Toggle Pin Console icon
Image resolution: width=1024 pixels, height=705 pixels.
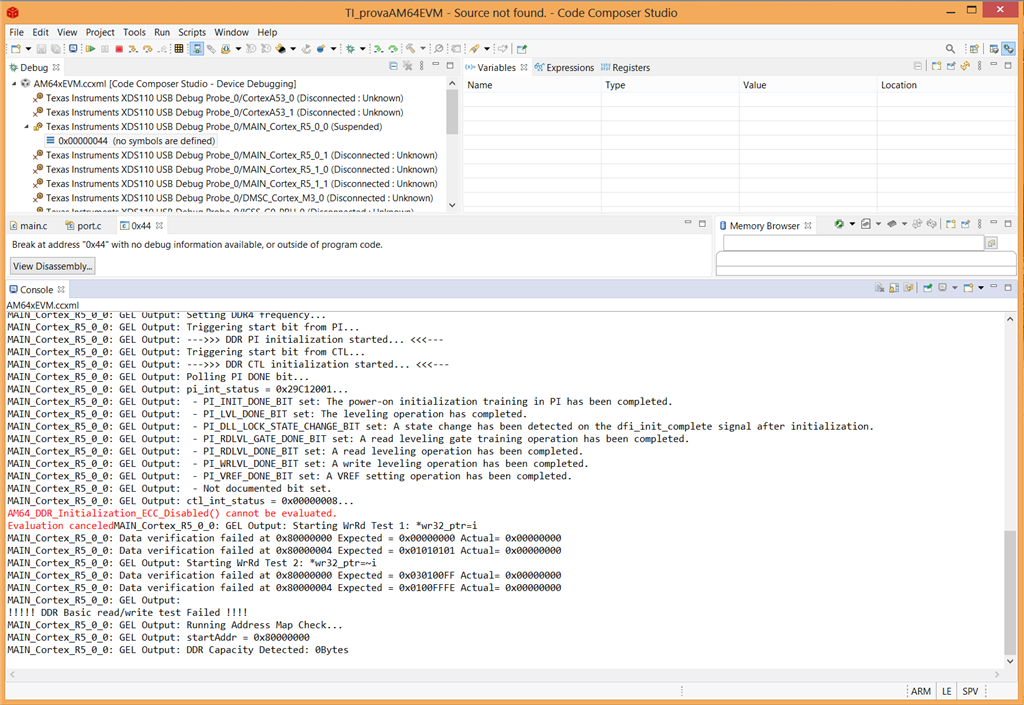tap(927, 287)
